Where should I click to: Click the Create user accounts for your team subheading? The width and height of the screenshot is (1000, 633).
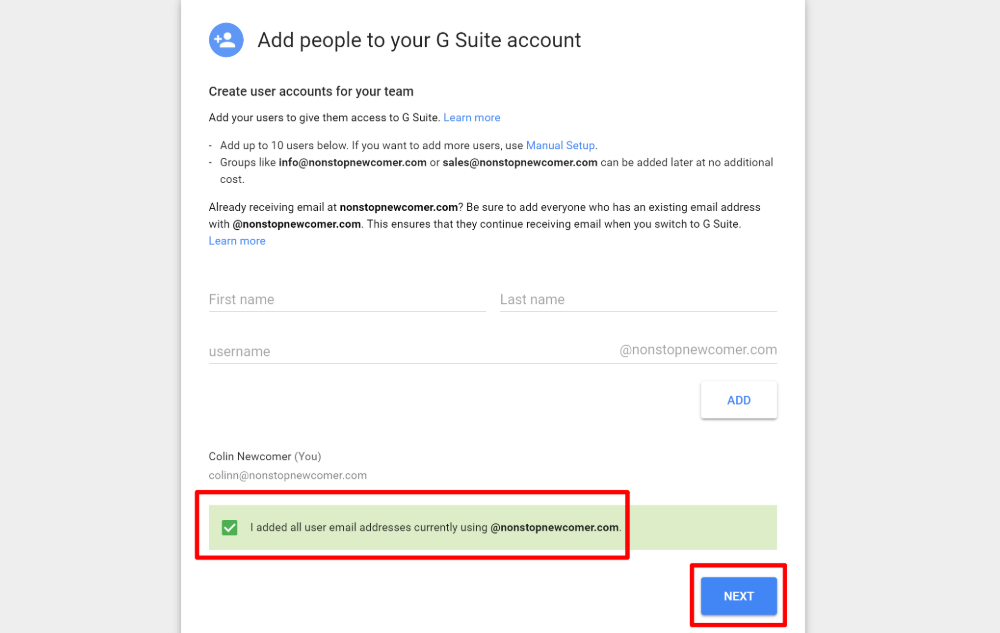coord(311,92)
